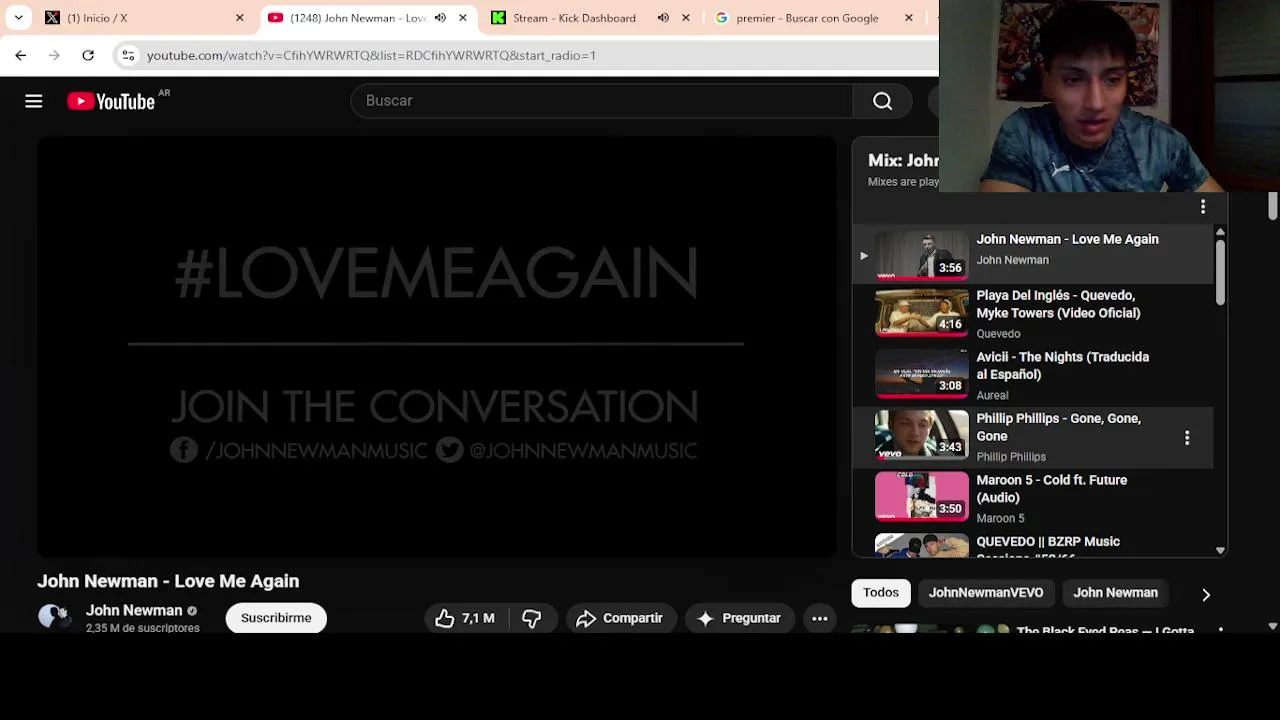Screen dimensions: 1280x720
Task: Click the video title John Newman - Love Me Again
Action: coord(168,581)
